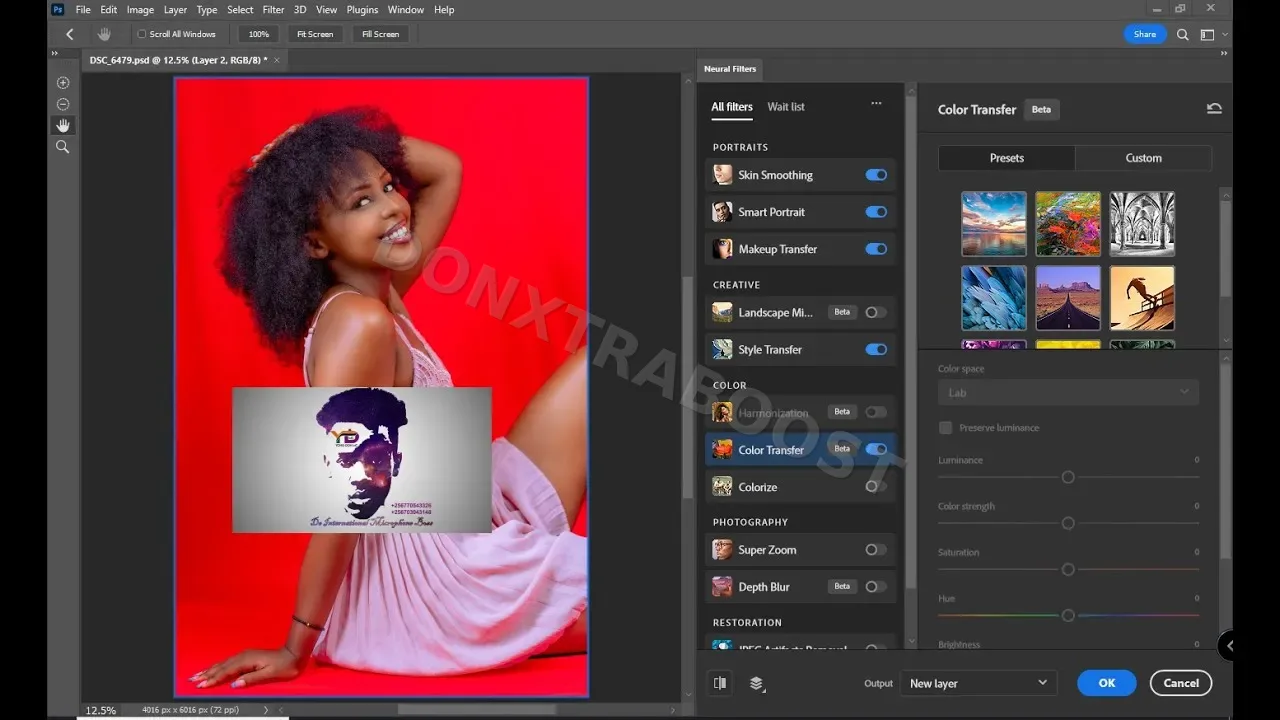The width and height of the screenshot is (1280, 720).
Task: Click the Skin Smoothing filter icon
Action: click(722, 175)
